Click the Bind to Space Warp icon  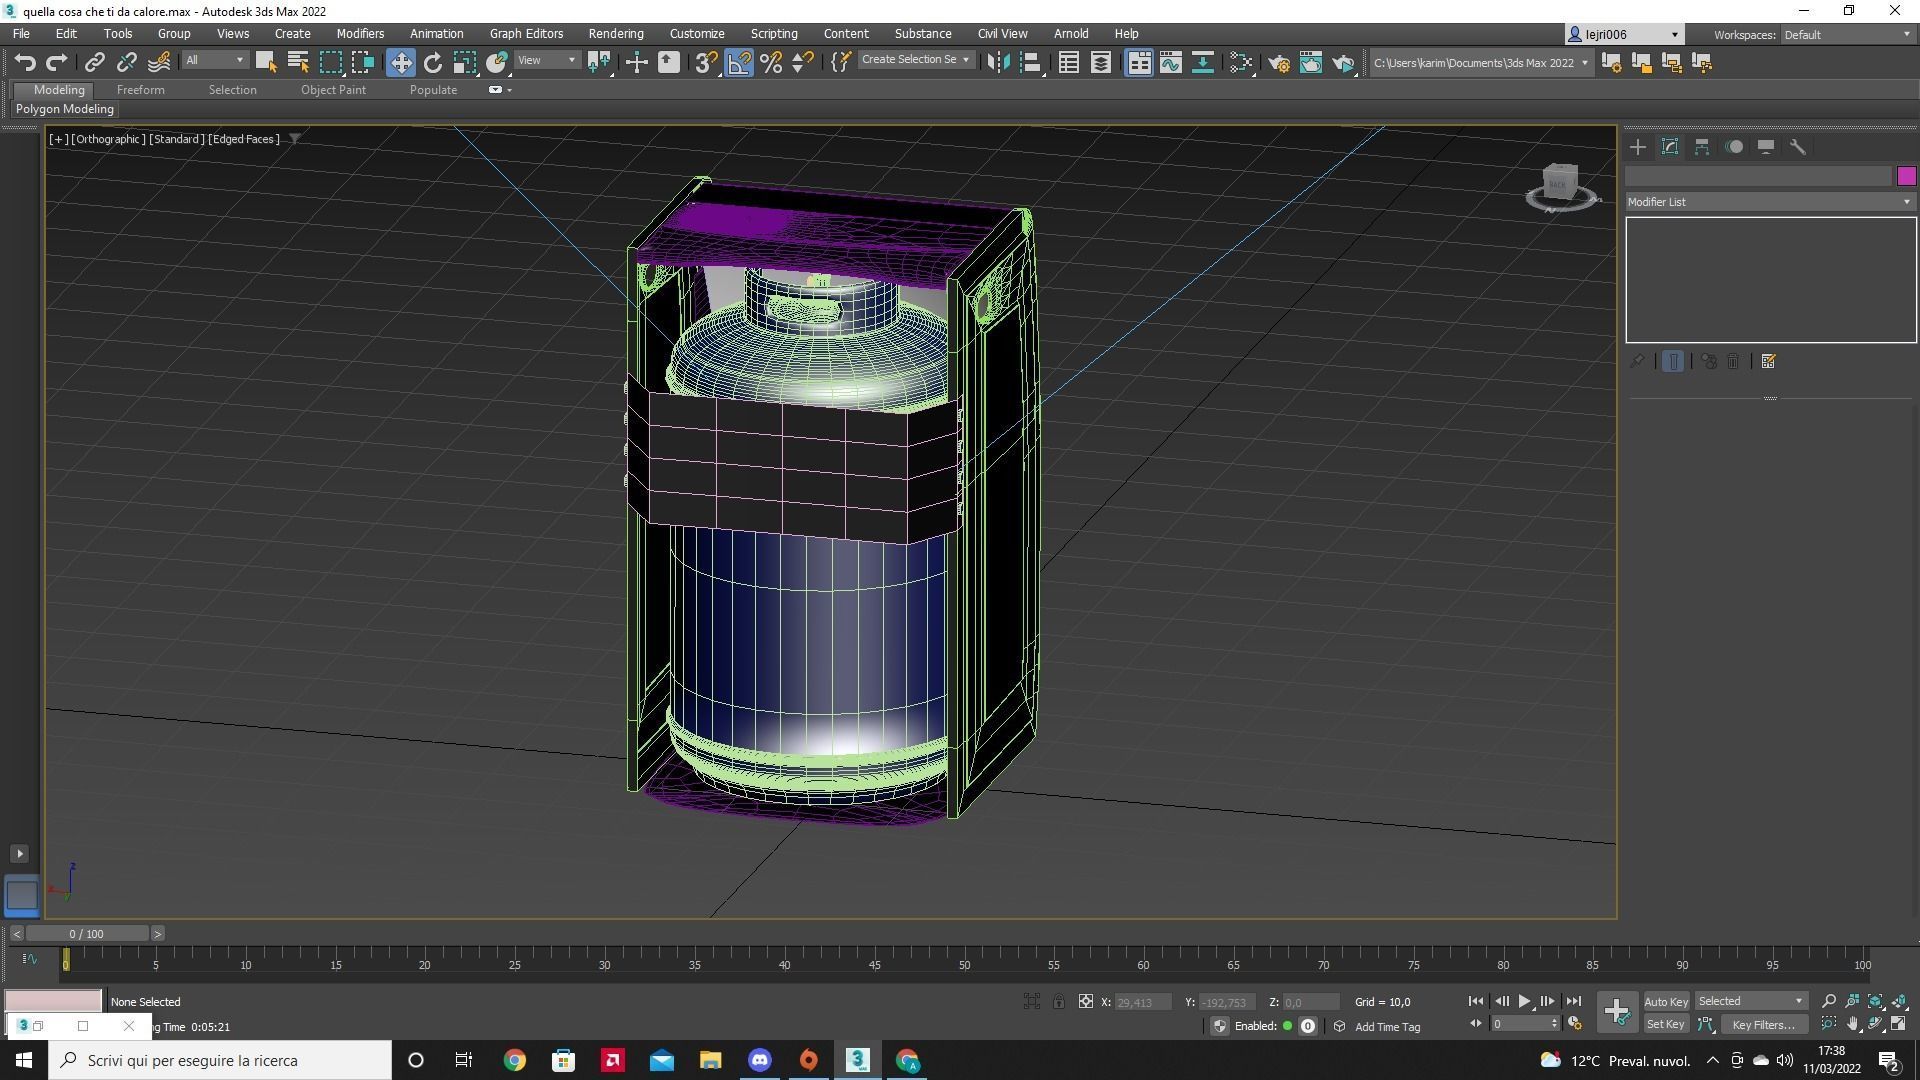159,62
